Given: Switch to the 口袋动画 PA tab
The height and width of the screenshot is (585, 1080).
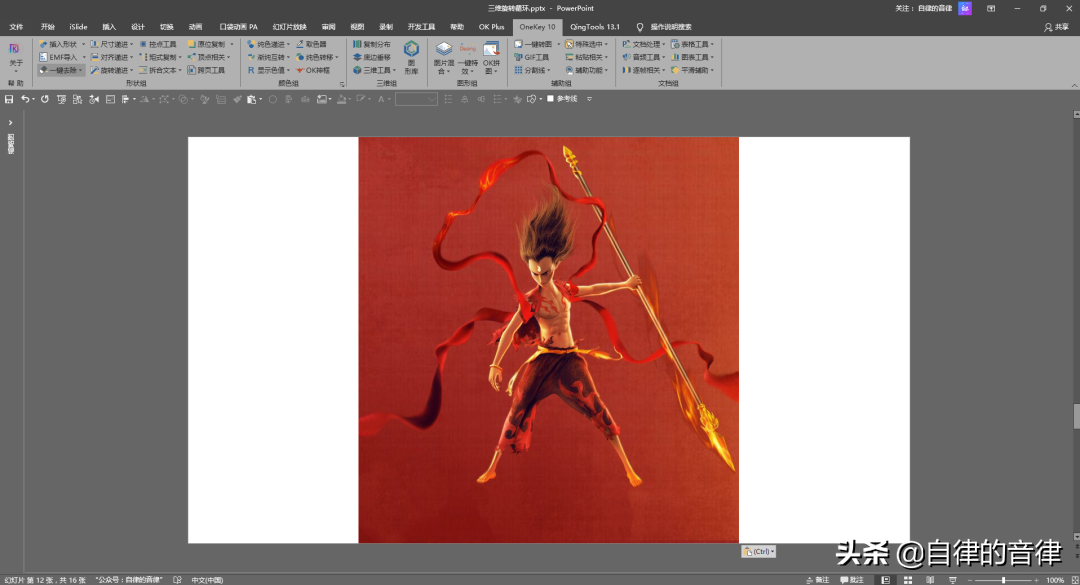Looking at the screenshot, I should pyautogui.click(x=238, y=27).
